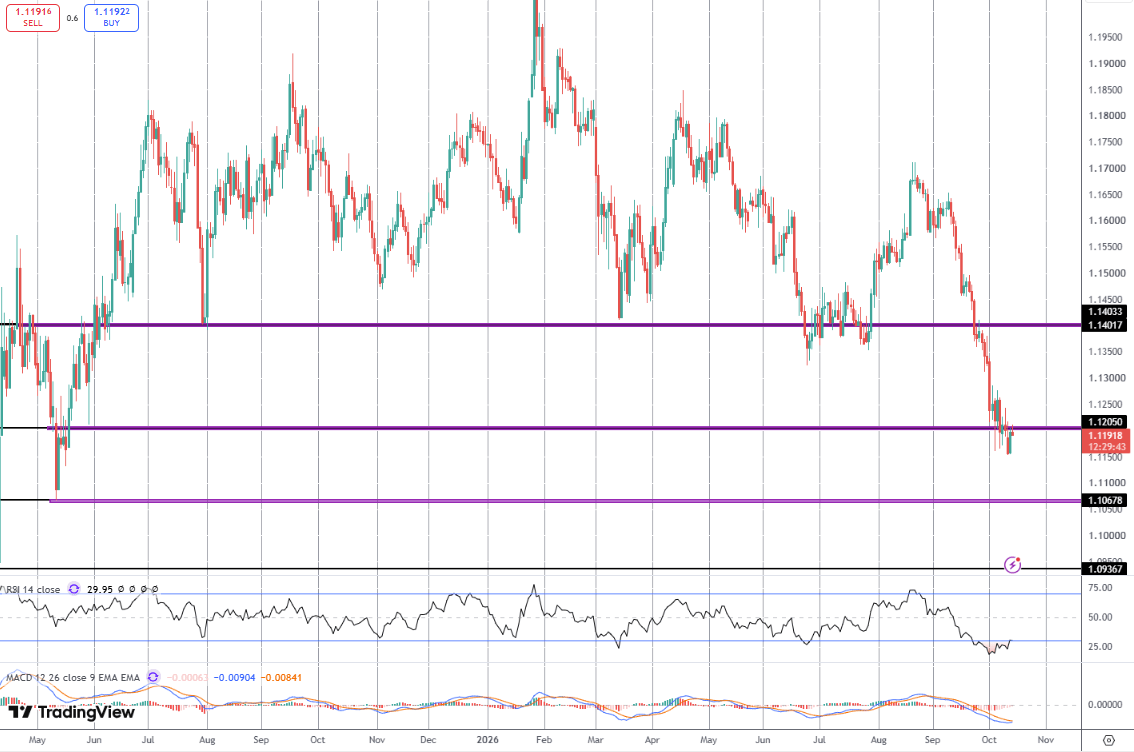This screenshot has height=752, width=1134.
Task: Click the 1.12050 price label
Action: pos(1104,422)
